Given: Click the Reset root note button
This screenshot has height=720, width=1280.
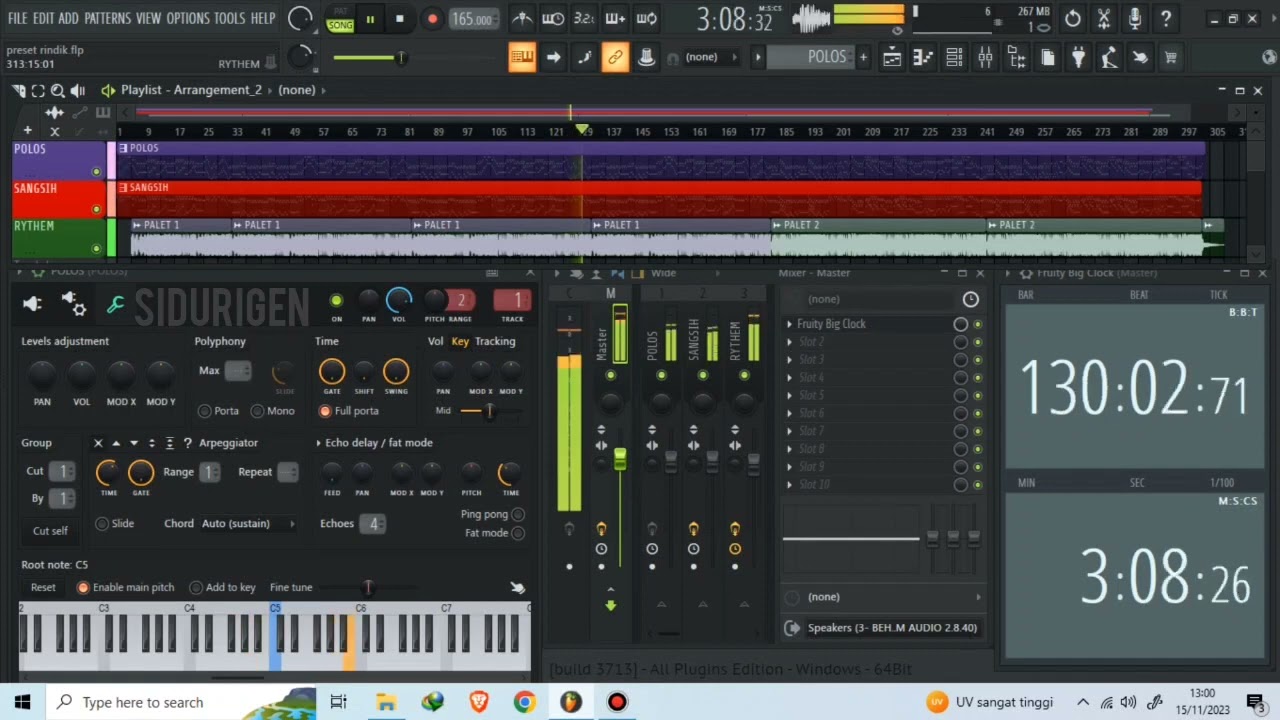Looking at the screenshot, I should [43, 588].
